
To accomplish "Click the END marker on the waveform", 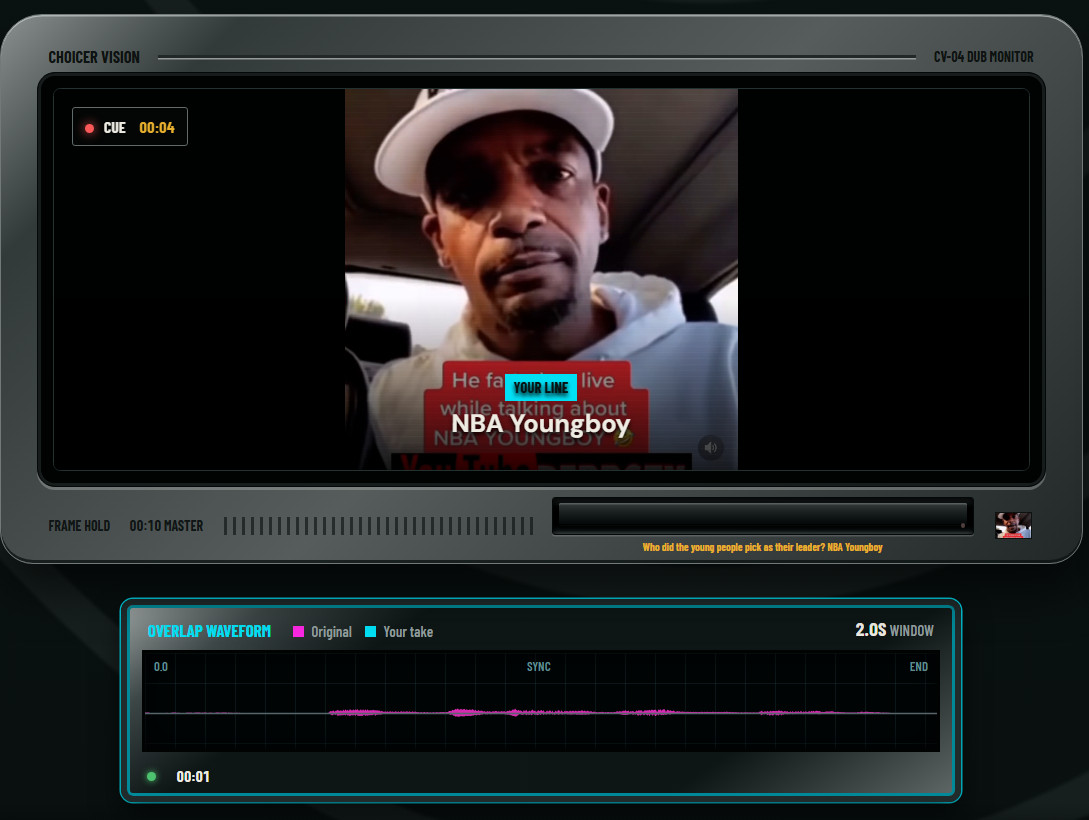I will pyautogui.click(x=919, y=667).
